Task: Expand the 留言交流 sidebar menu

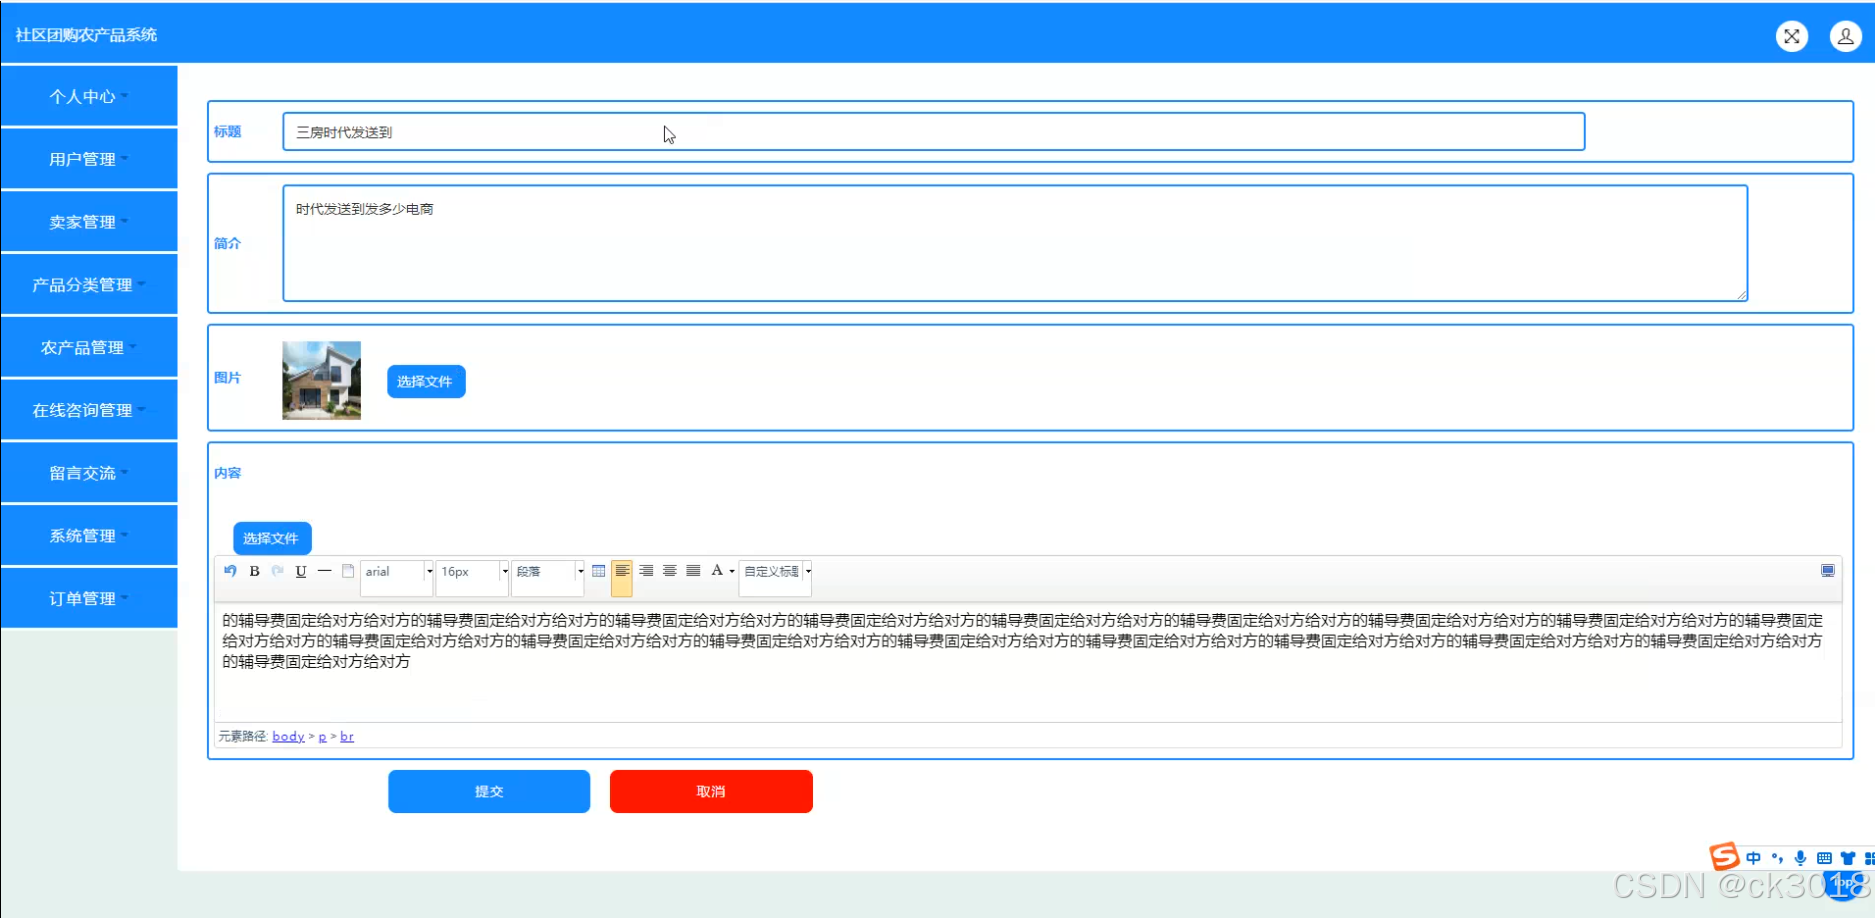Action: (89, 473)
